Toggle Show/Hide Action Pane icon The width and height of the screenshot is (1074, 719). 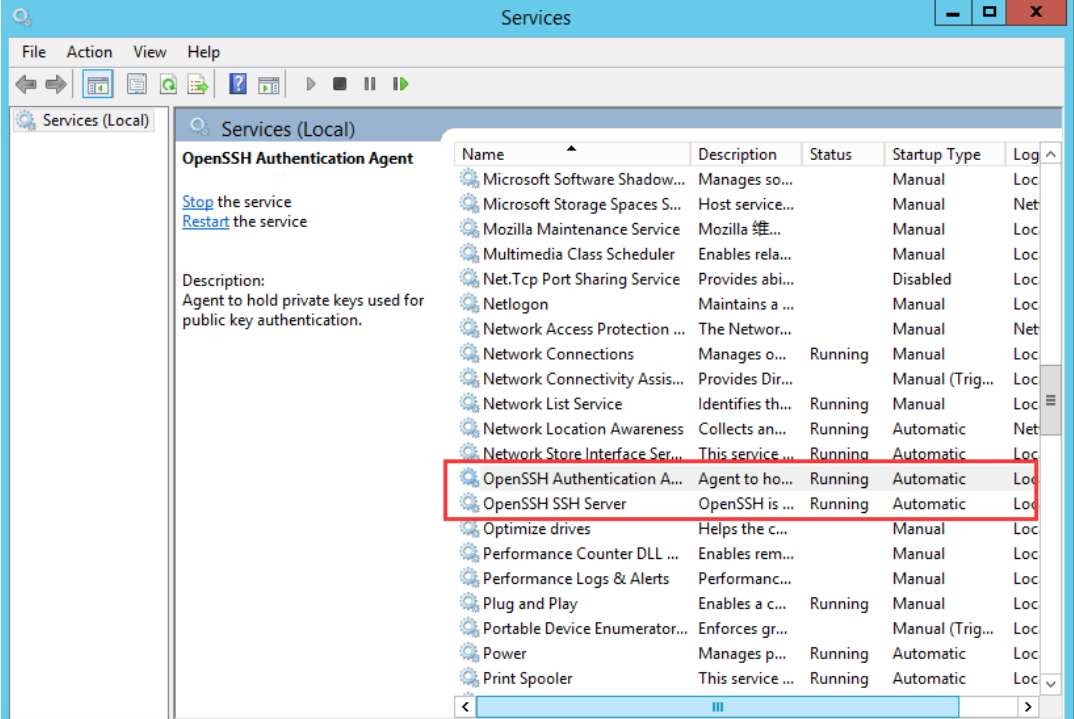point(268,84)
